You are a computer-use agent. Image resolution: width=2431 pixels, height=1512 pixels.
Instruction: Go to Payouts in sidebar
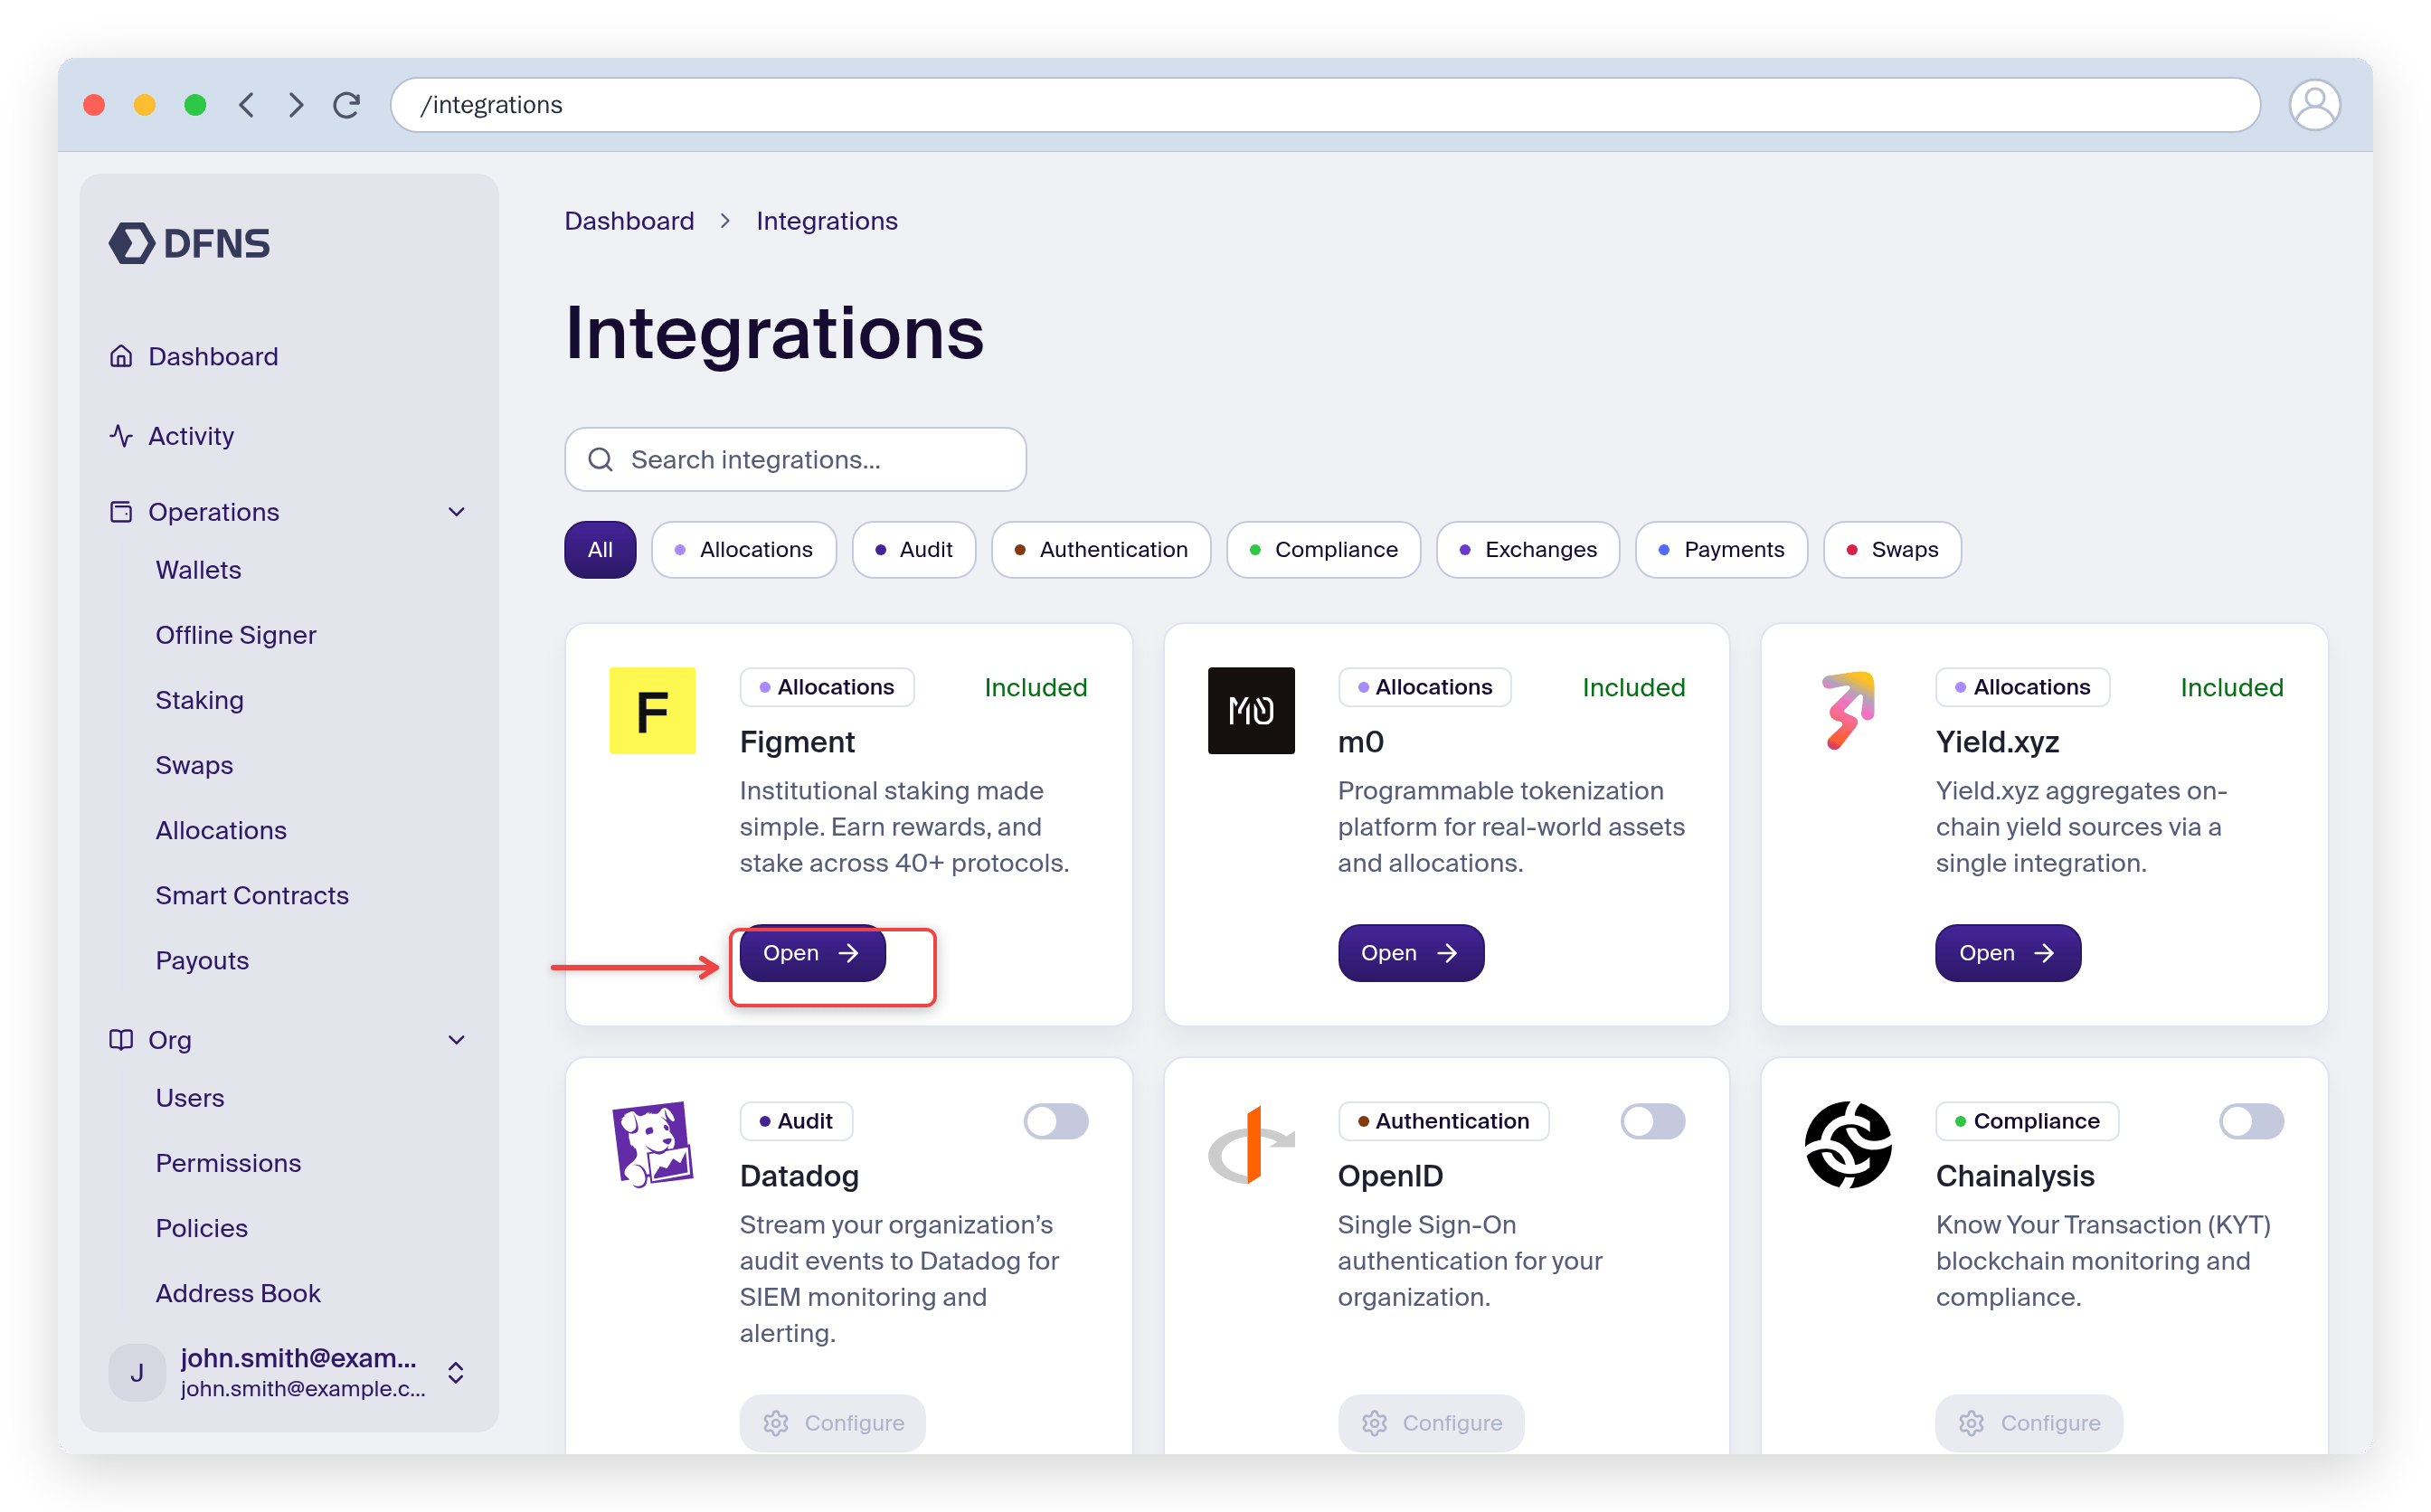[202, 960]
